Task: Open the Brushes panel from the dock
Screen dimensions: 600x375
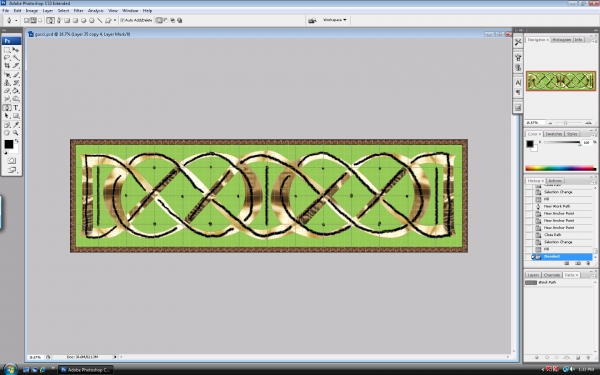Action: click(x=518, y=57)
